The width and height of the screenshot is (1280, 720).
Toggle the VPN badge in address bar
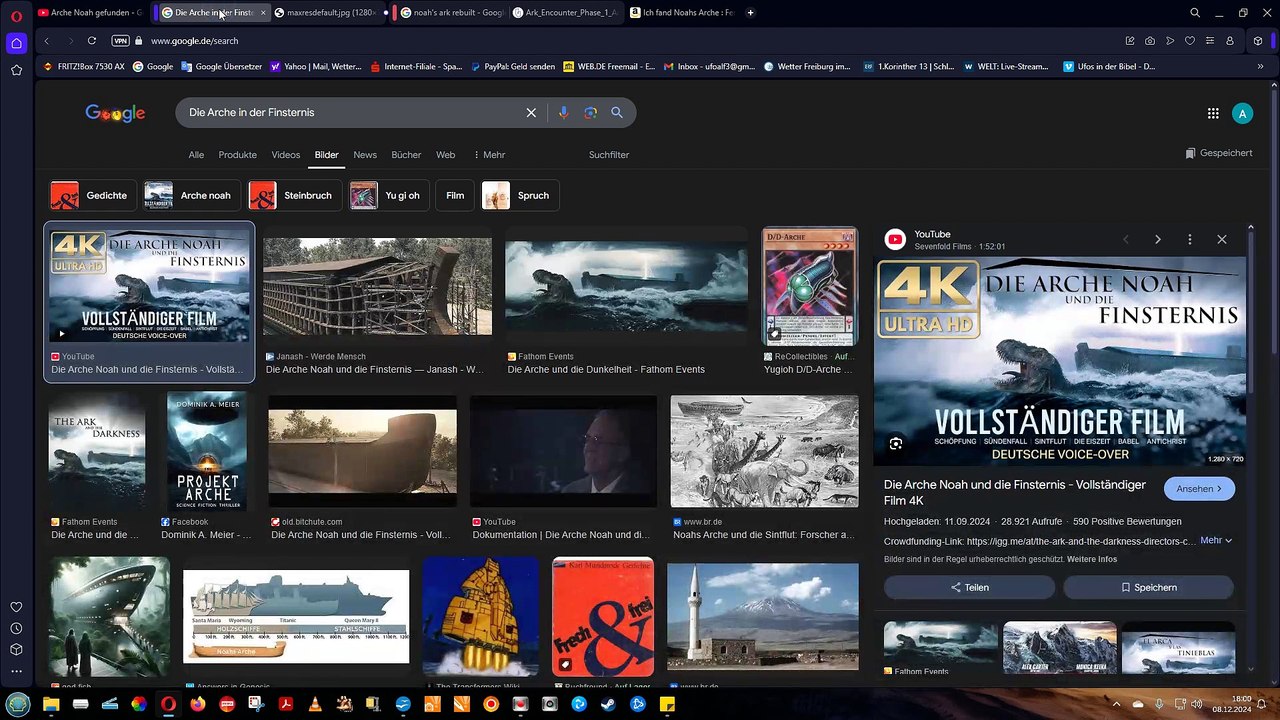tap(121, 41)
